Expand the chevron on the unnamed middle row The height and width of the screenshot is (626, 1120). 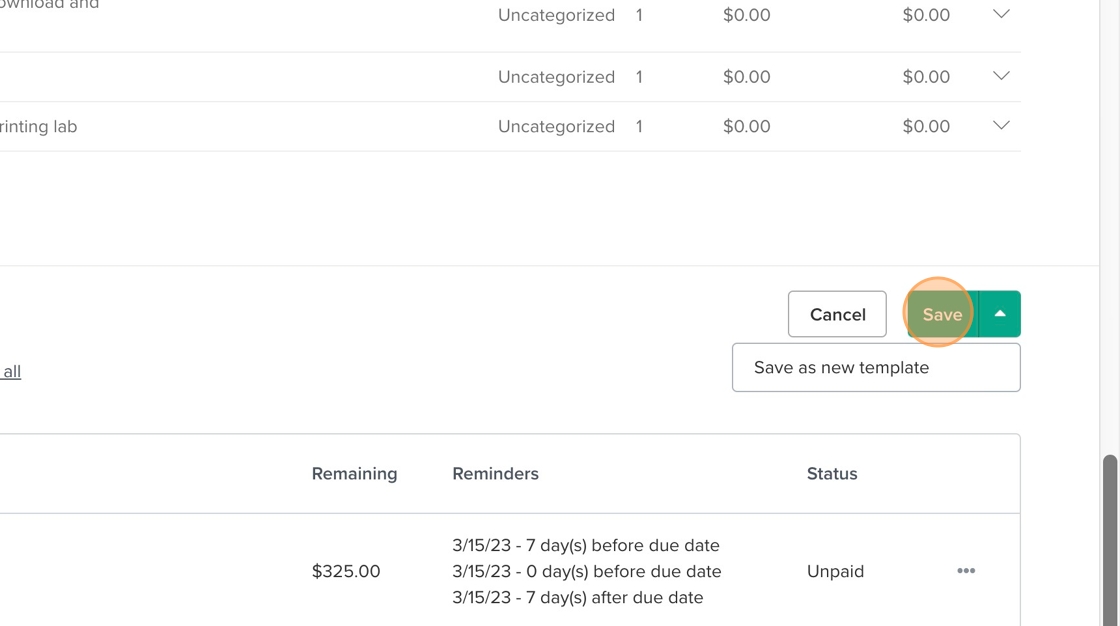[x=1001, y=76]
